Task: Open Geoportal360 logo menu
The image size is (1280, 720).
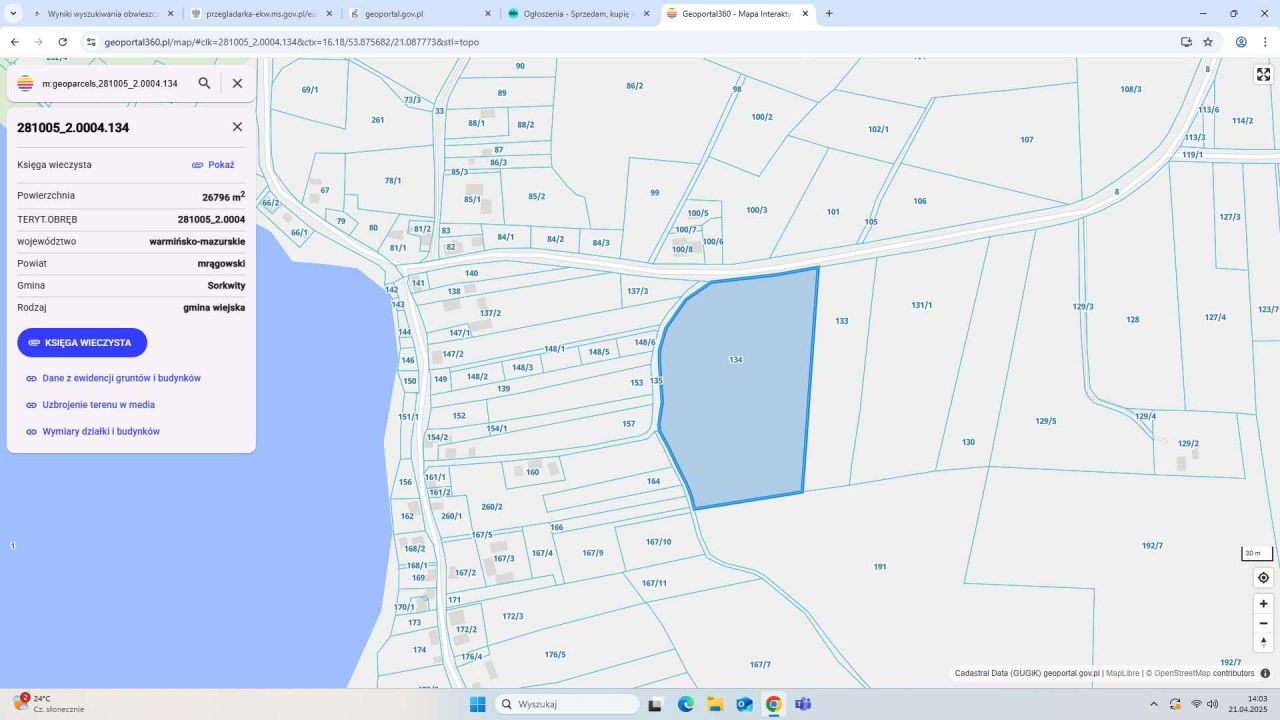Action: point(25,83)
